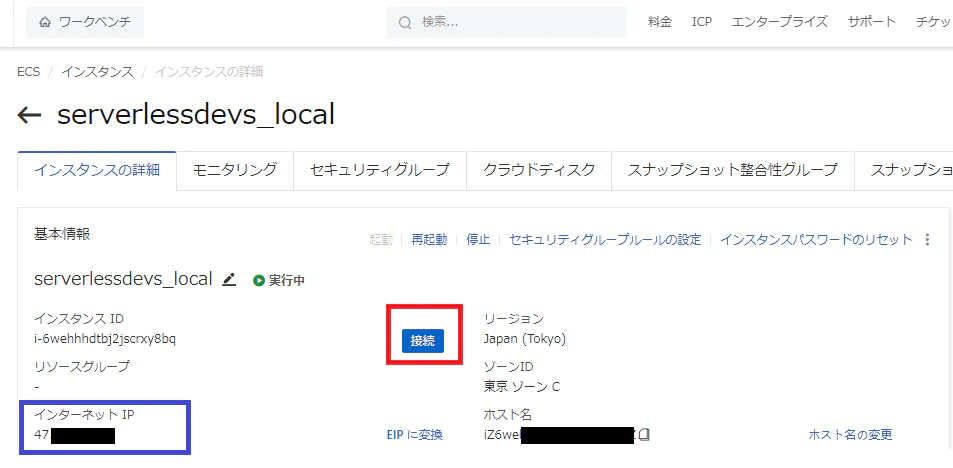
Task: Click the EIP に変換 link
Action: pos(415,435)
